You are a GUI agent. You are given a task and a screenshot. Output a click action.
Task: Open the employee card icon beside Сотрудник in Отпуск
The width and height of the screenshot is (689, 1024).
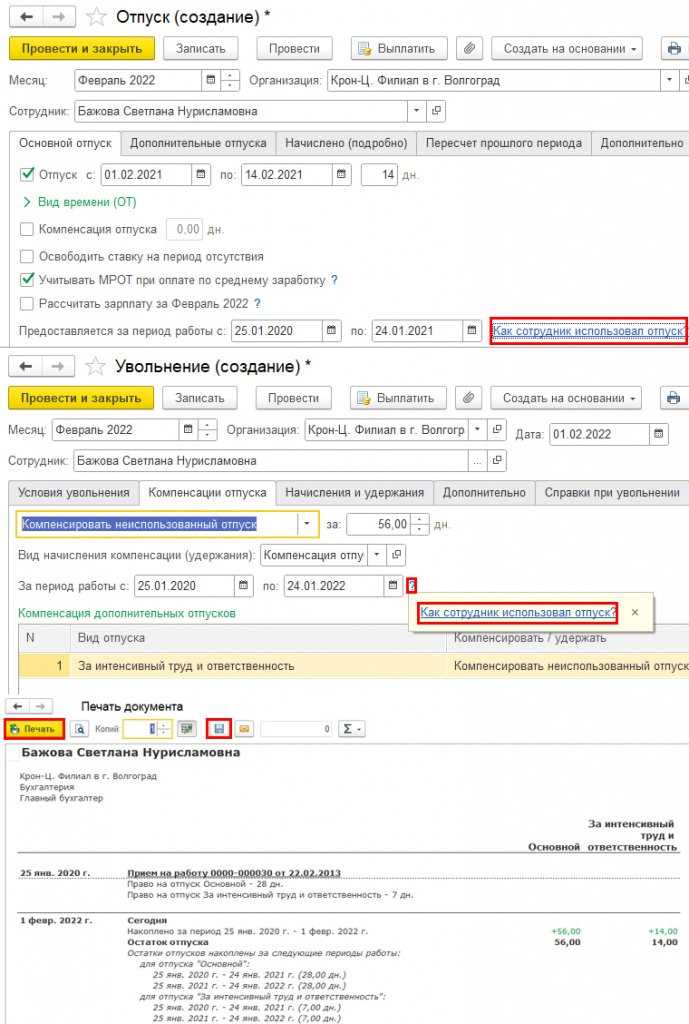[x=436, y=111]
